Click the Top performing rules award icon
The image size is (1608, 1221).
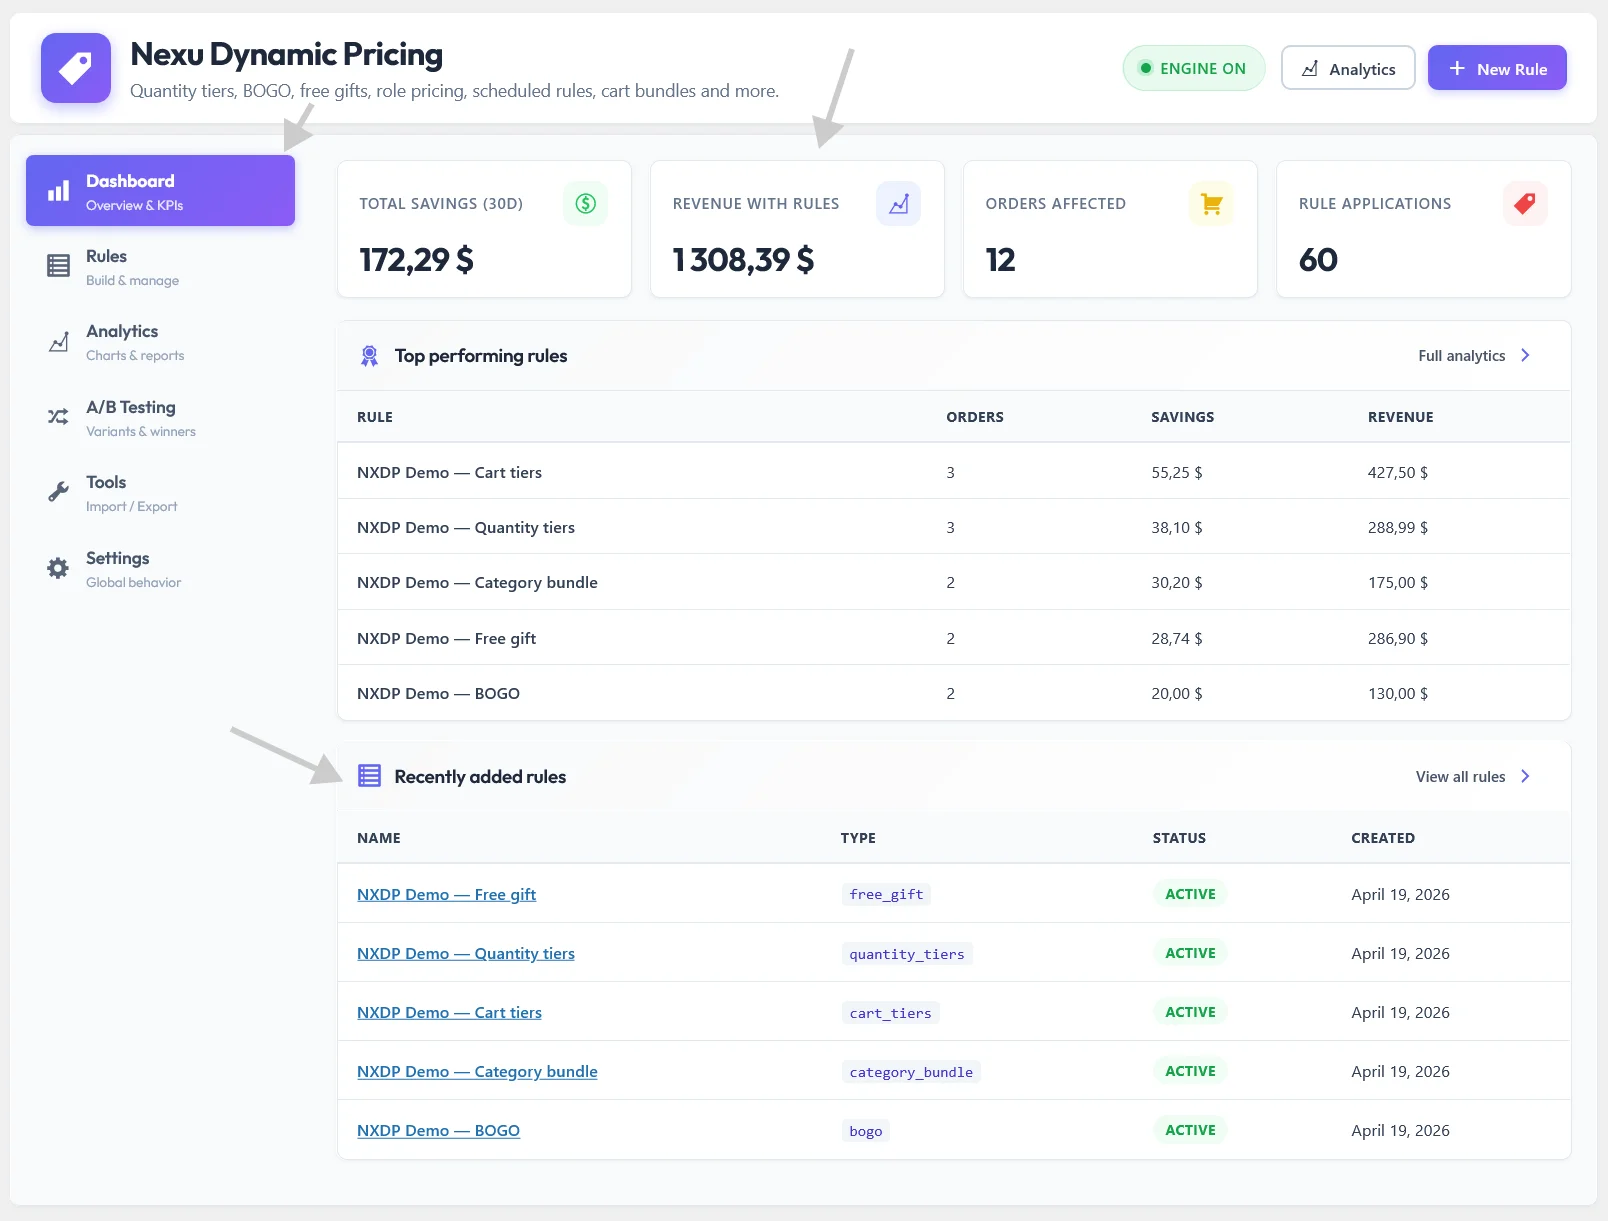pos(369,356)
